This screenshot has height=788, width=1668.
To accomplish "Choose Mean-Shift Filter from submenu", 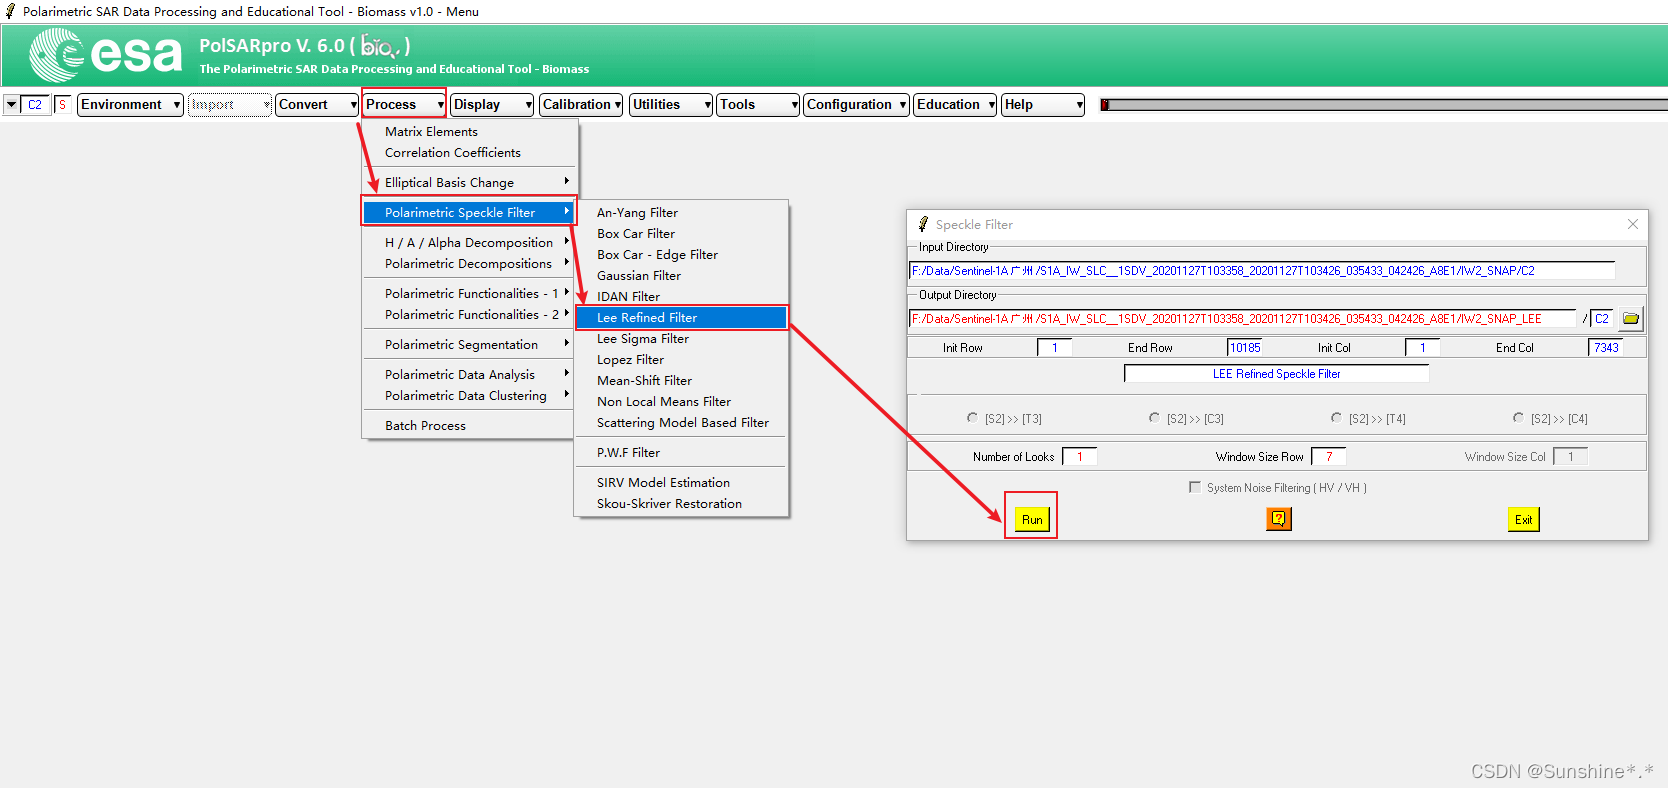I will point(681,380).
